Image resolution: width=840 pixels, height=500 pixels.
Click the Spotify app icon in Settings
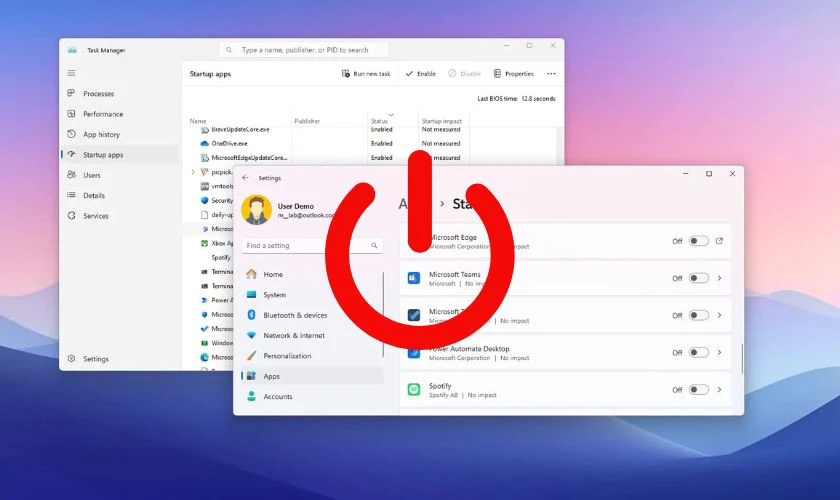click(414, 390)
